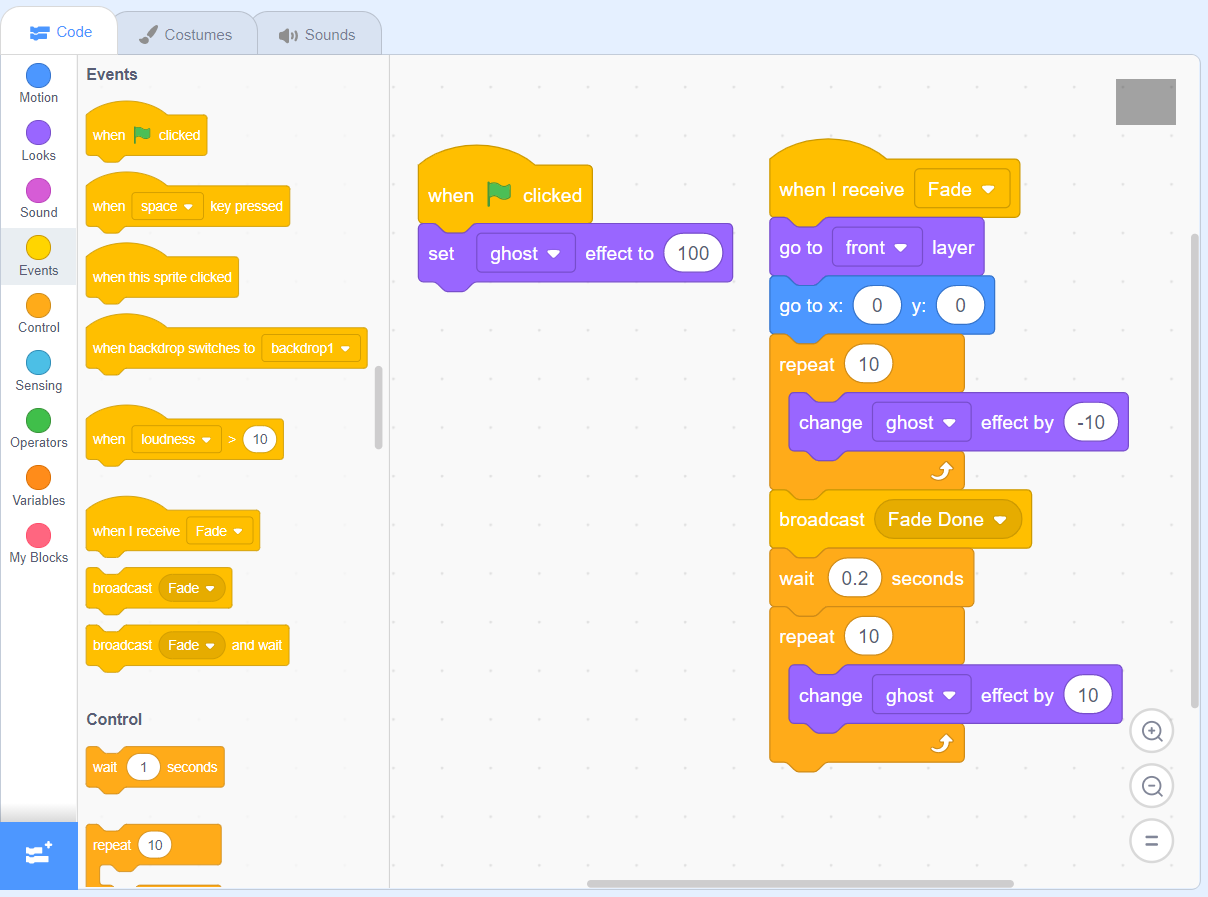Click the horizontal scrollbar below the workspace
The width and height of the screenshot is (1208, 897).
tap(800, 882)
